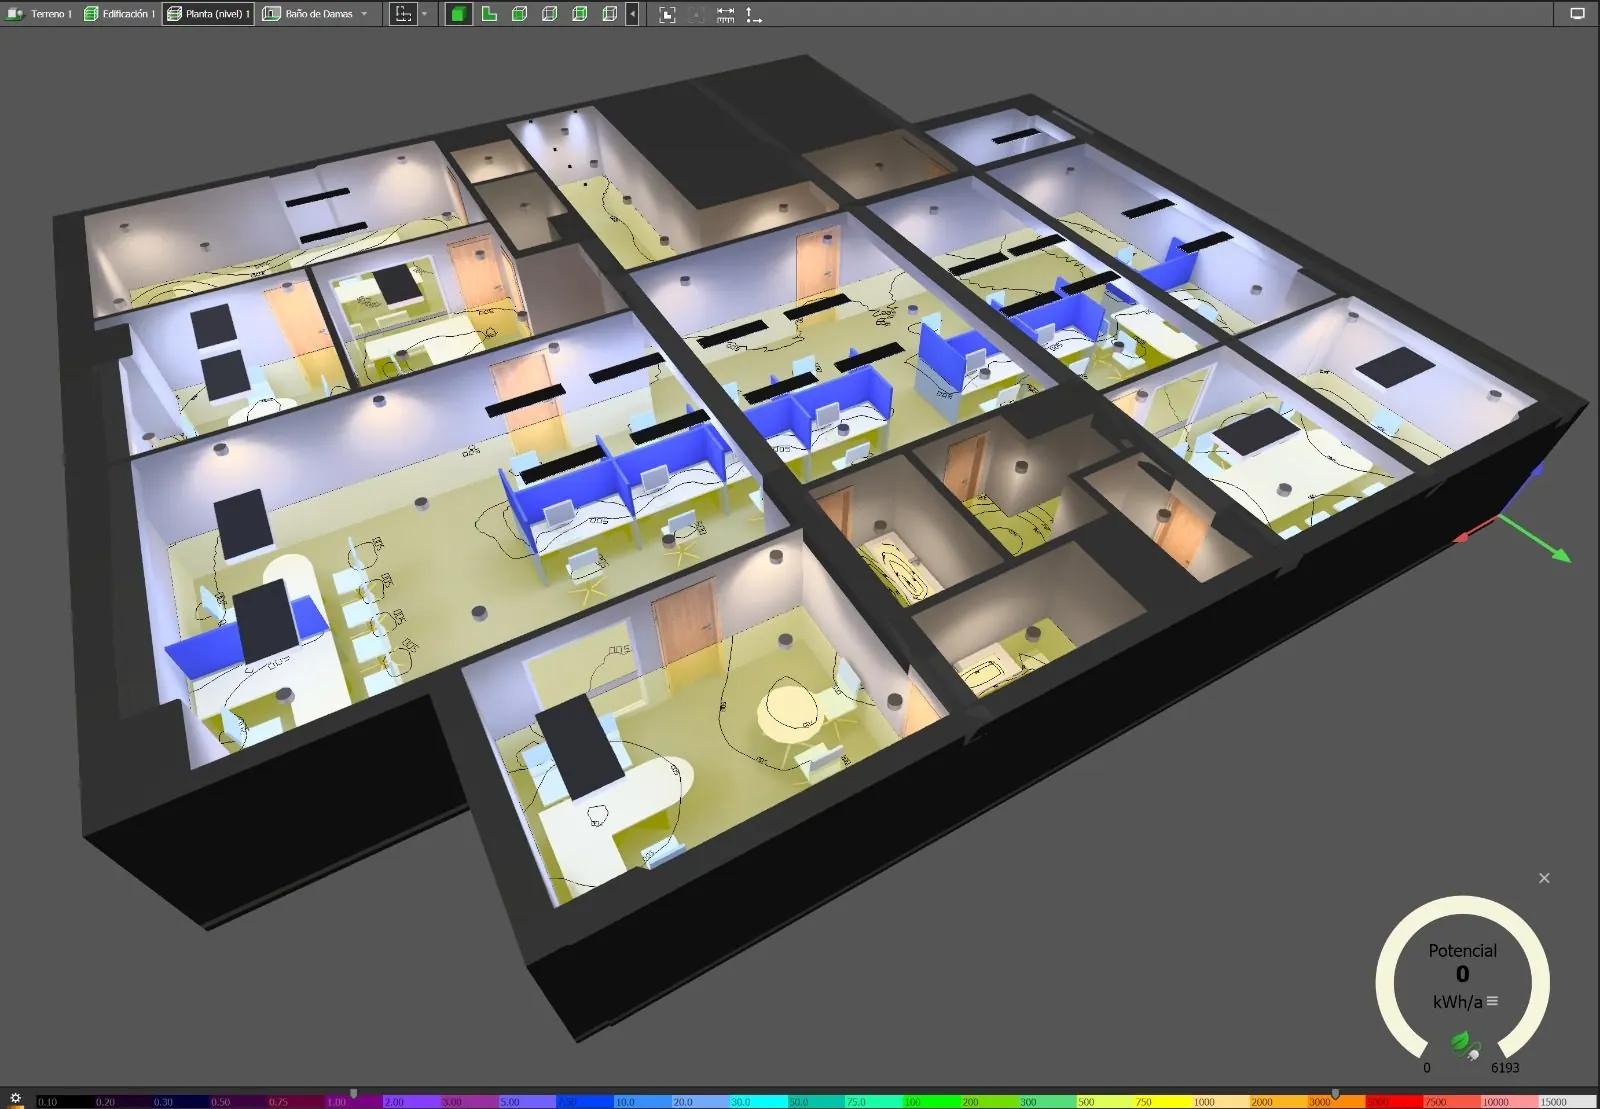Open the selection tool dropdown arrow
The image size is (1600, 1109).
(x=425, y=14)
